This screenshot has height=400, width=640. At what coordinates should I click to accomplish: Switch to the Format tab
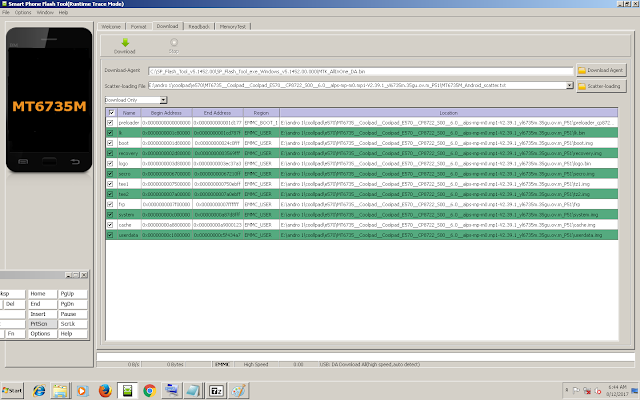pyautogui.click(x=138, y=27)
